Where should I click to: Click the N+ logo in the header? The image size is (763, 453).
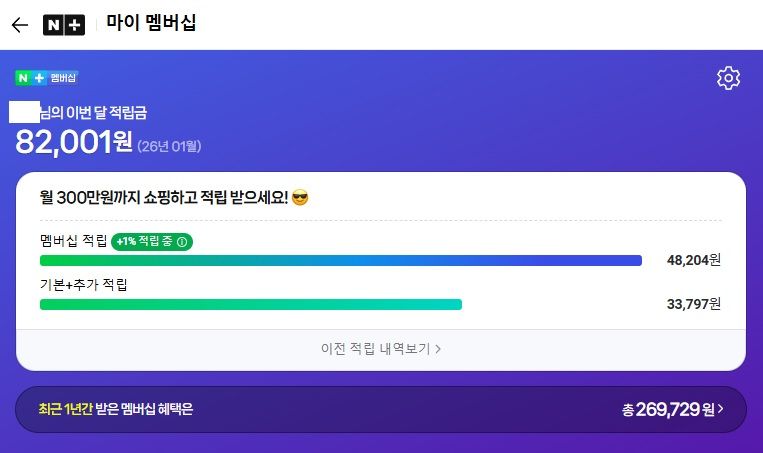pos(64,25)
